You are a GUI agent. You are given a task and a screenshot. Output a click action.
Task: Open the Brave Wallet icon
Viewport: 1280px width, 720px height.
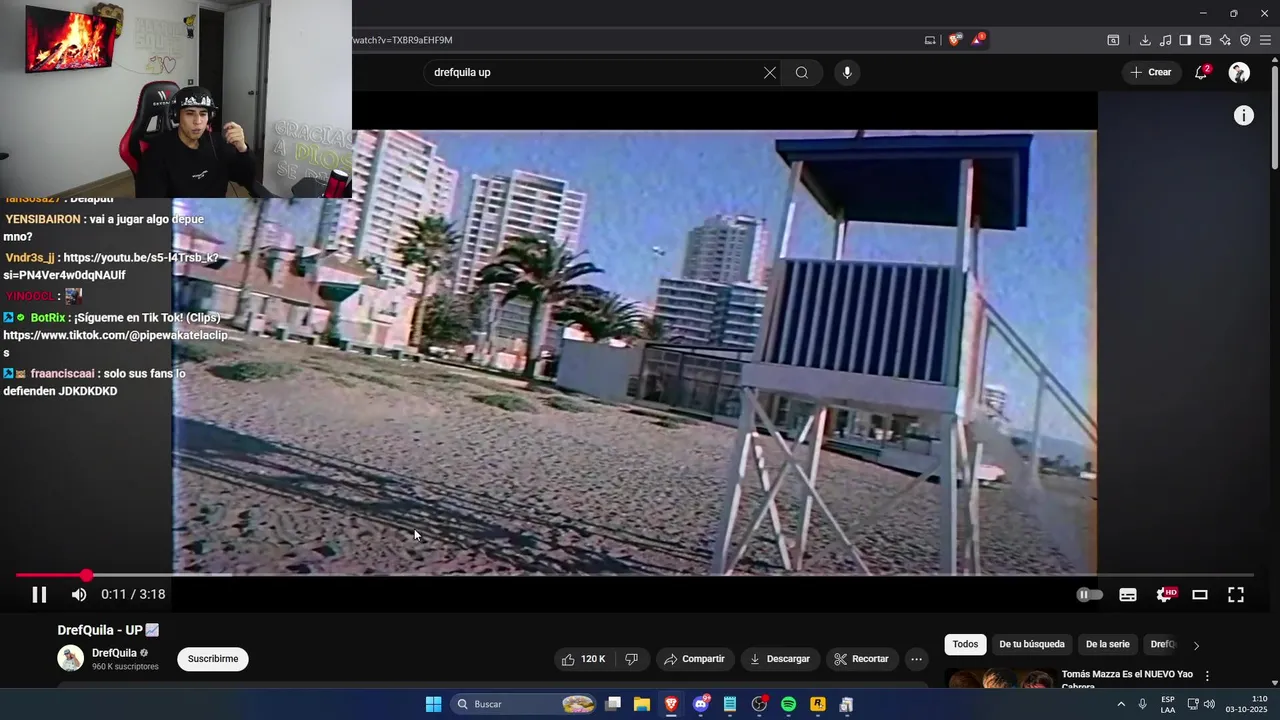[x=1205, y=40]
